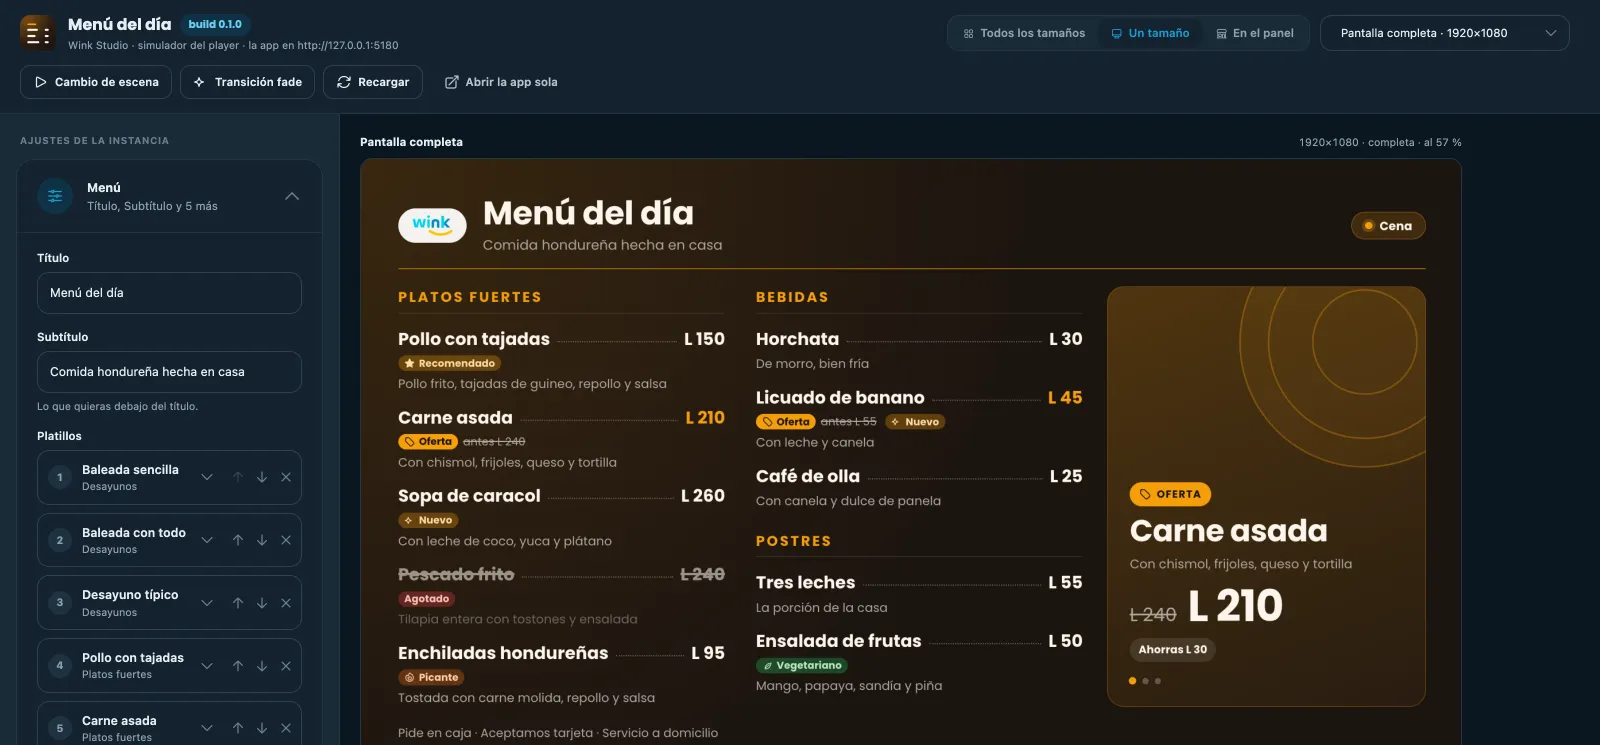This screenshot has width=1600, height=745.
Task: Delete the Baleada con todo dish
Action: pos(286,540)
